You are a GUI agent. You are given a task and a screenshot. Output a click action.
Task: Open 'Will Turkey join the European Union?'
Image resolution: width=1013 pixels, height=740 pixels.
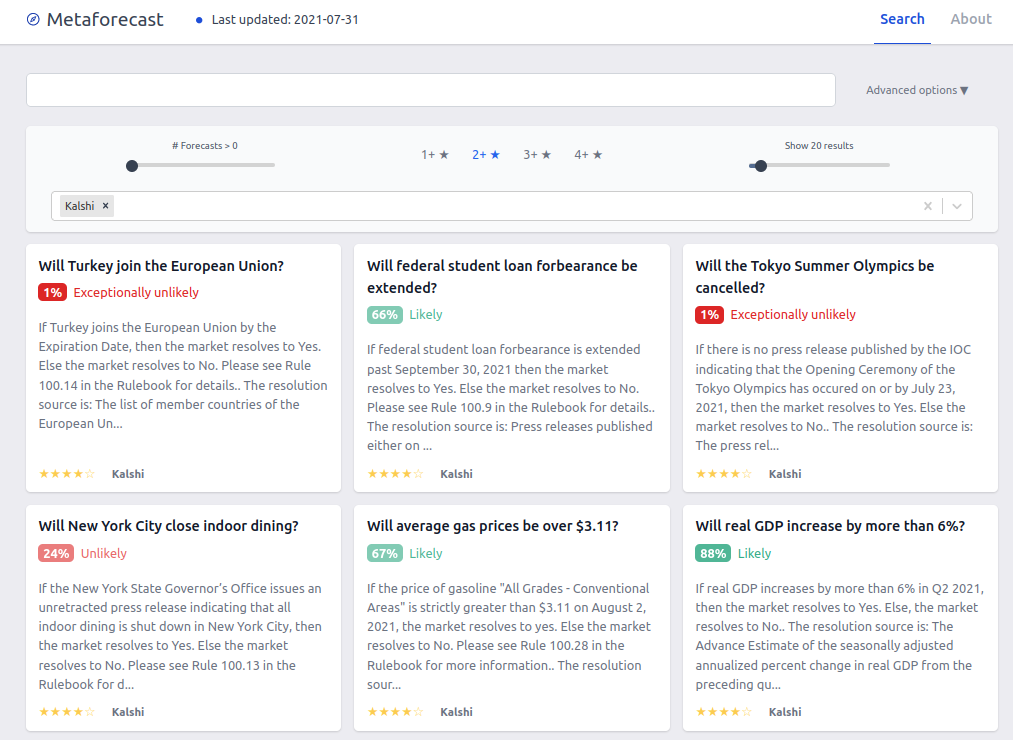[161, 266]
